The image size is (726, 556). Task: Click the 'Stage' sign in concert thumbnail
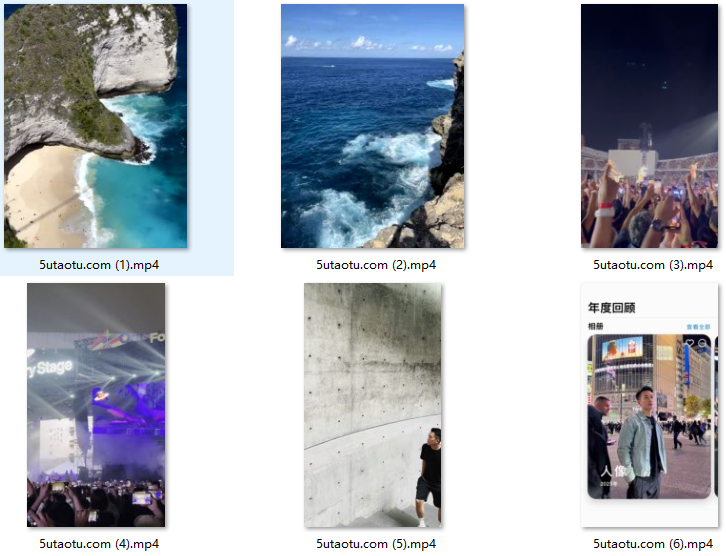point(55,368)
